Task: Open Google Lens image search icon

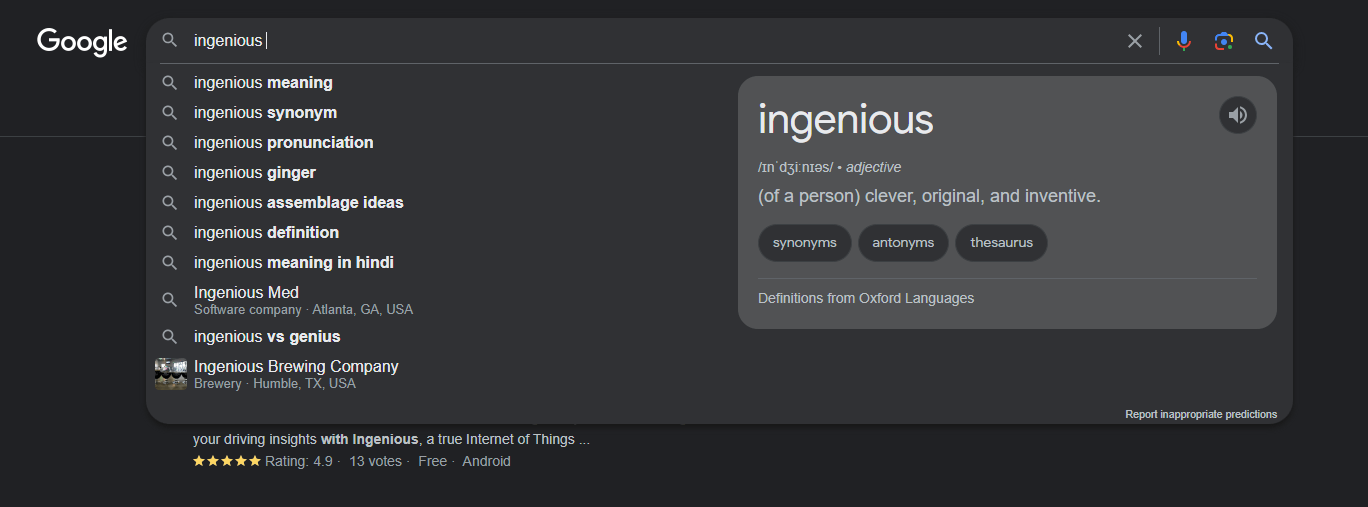Action: pyautogui.click(x=1224, y=41)
